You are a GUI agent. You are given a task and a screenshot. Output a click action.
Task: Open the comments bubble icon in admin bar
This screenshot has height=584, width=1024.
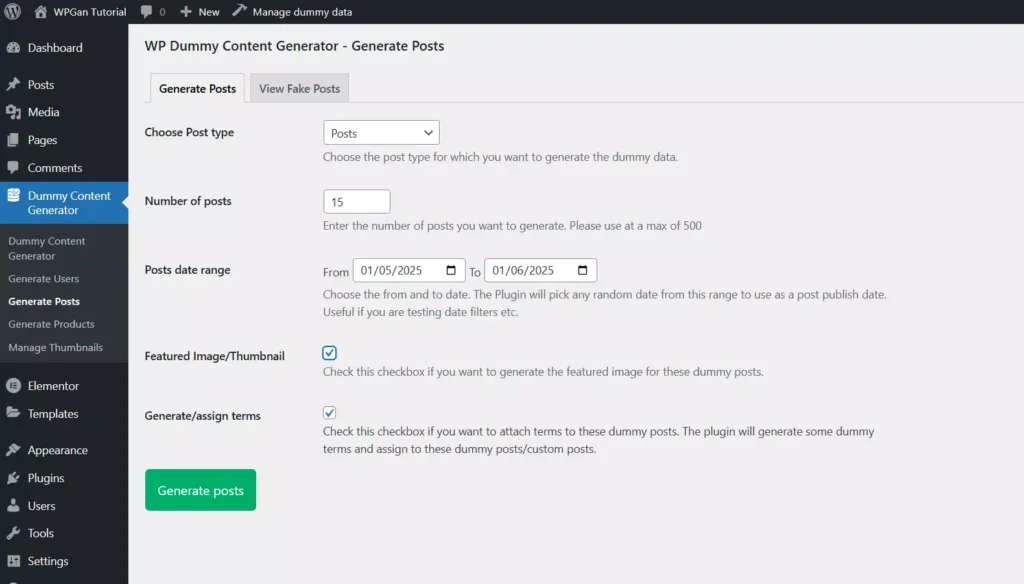pyautogui.click(x=146, y=12)
